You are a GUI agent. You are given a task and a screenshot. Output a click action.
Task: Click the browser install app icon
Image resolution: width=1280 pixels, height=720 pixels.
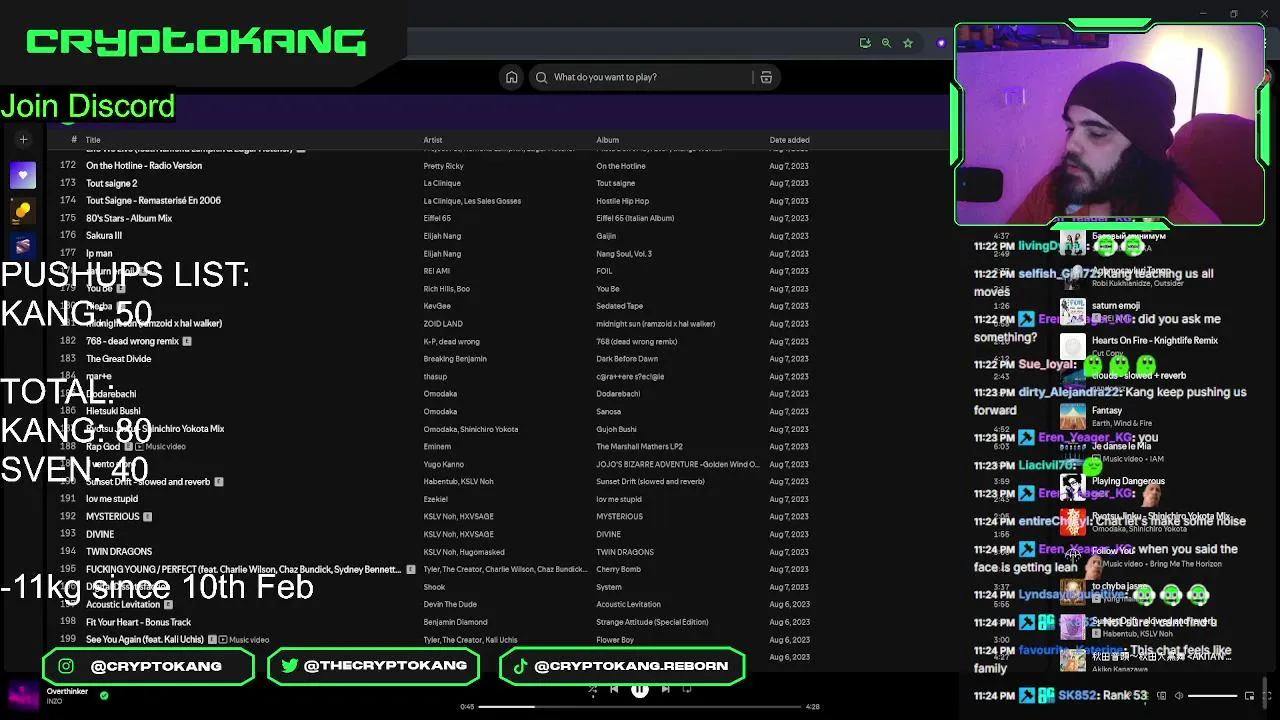click(x=865, y=43)
